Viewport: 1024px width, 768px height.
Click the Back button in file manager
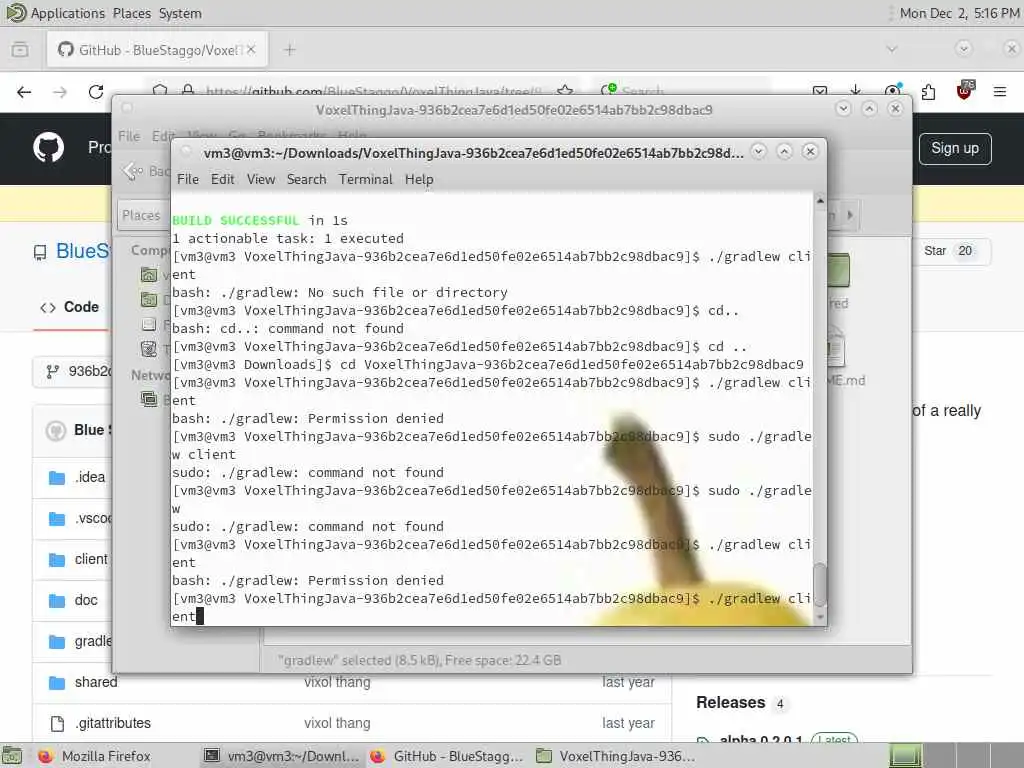[x=144, y=171]
